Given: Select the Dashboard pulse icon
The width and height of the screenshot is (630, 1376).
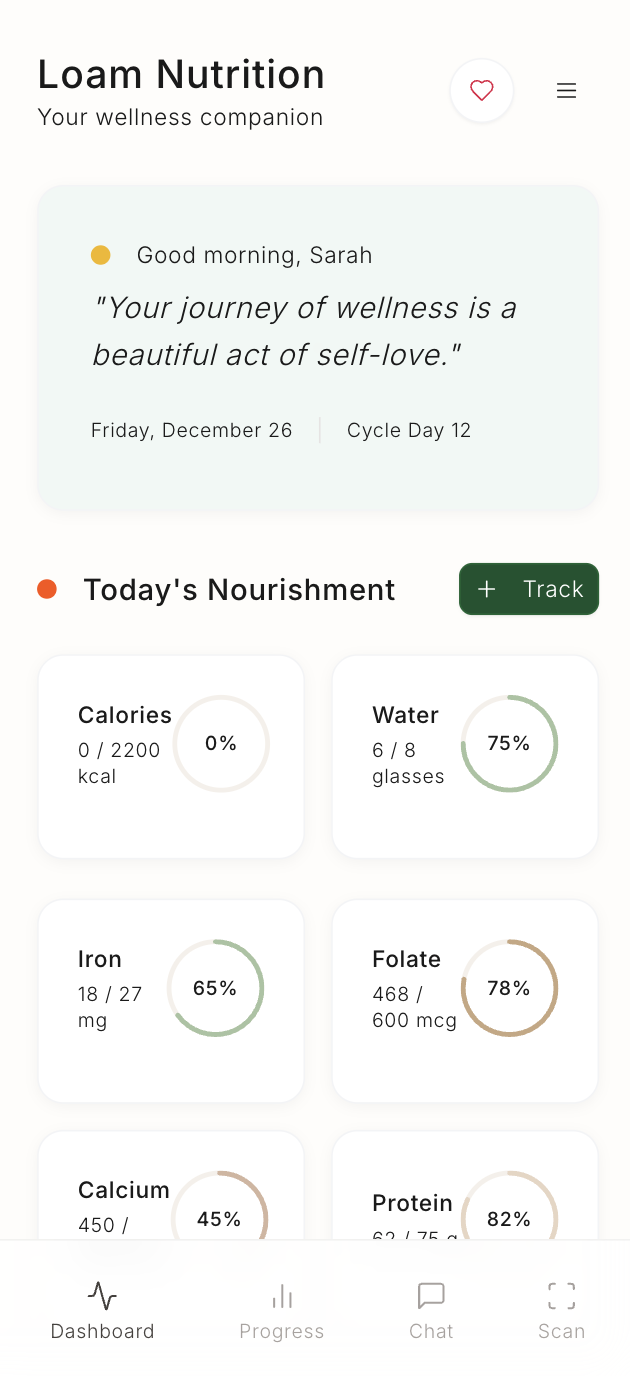Looking at the screenshot, I should tap(102, 1296).
